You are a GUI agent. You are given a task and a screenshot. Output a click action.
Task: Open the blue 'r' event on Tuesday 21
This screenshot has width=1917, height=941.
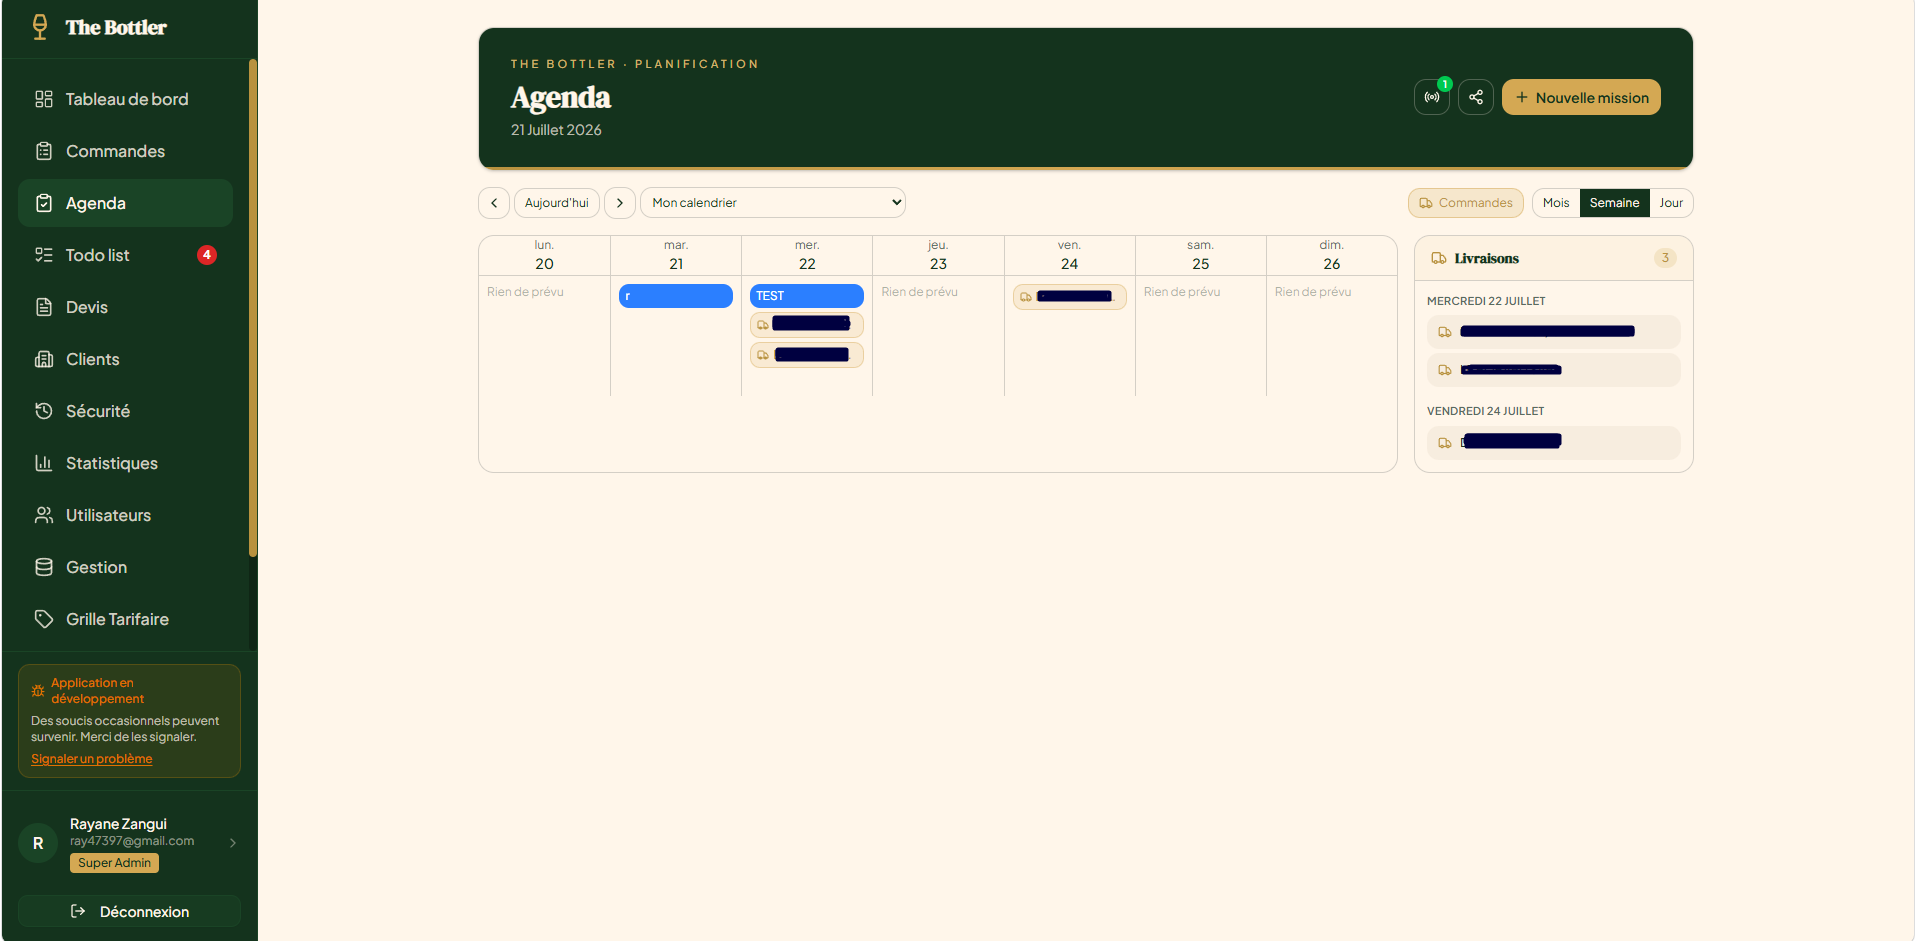[x=676, y=296]
